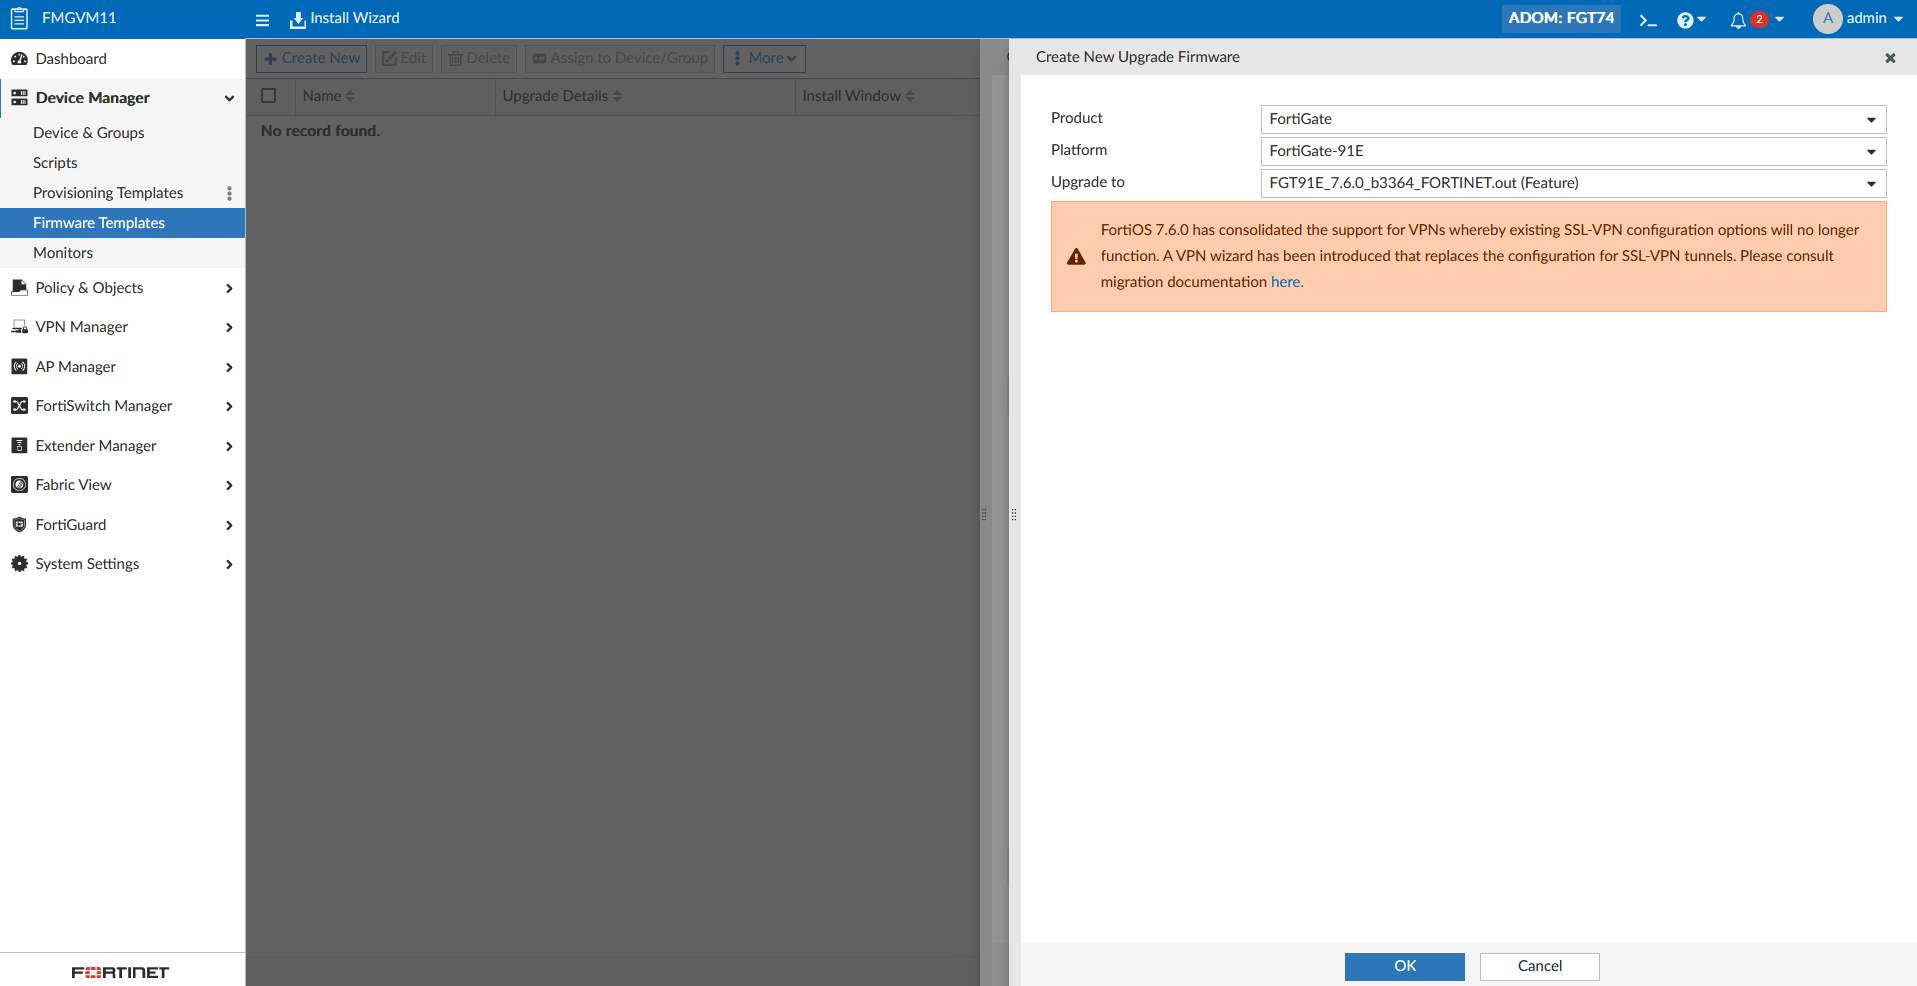1917x986 pixels.
Task: Collapse the sidebar via hamburger icon
Action: (262, 20)
